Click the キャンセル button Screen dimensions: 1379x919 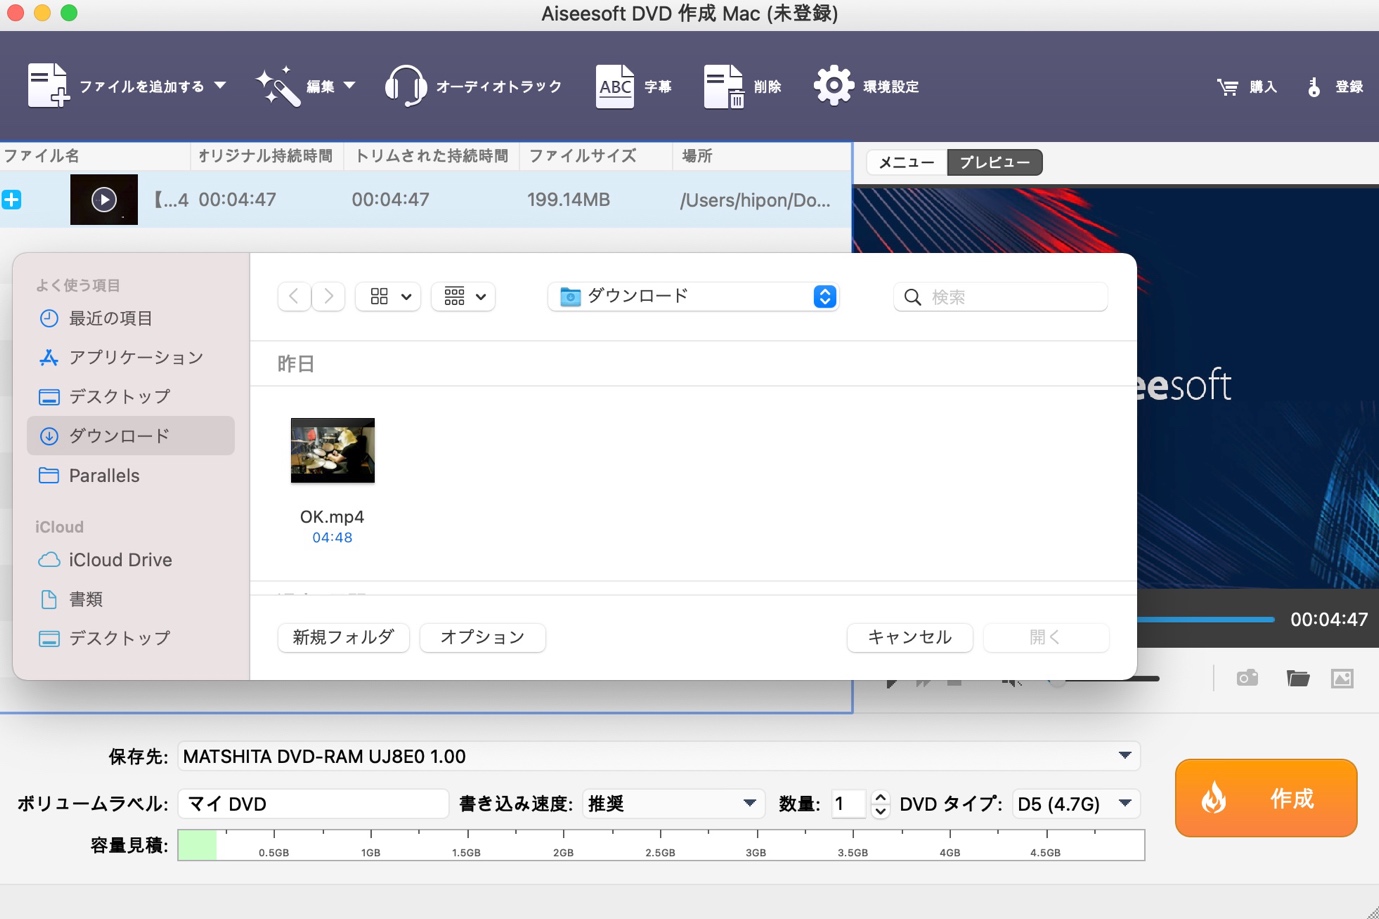click(910, 637)
